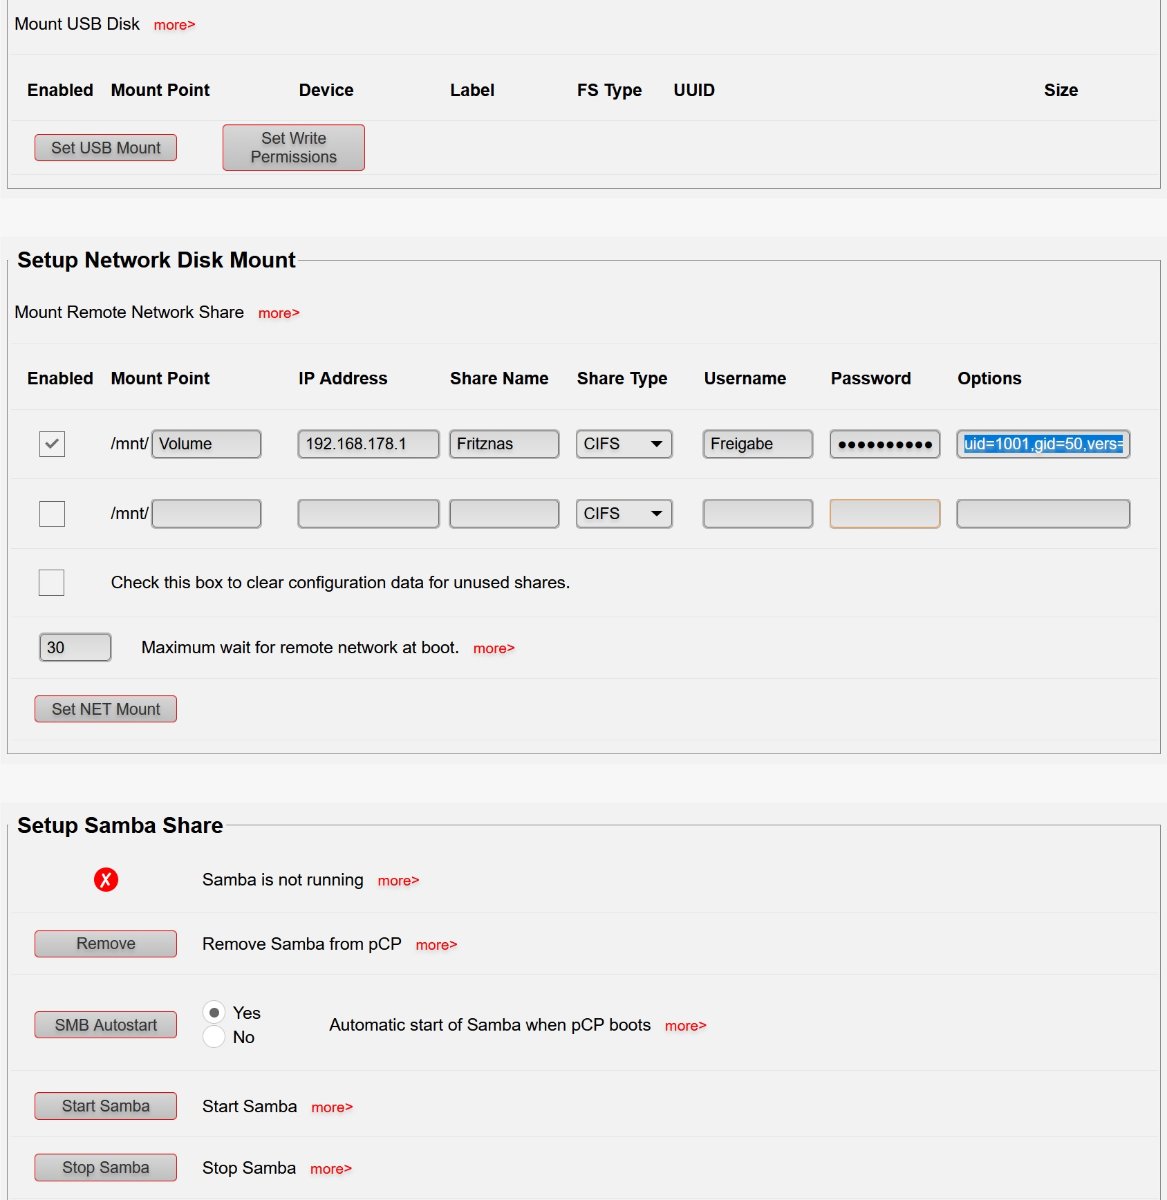Open the CIFS share type dropdown for Fritznas
1167x1200 pixels.
coord(623,444)
